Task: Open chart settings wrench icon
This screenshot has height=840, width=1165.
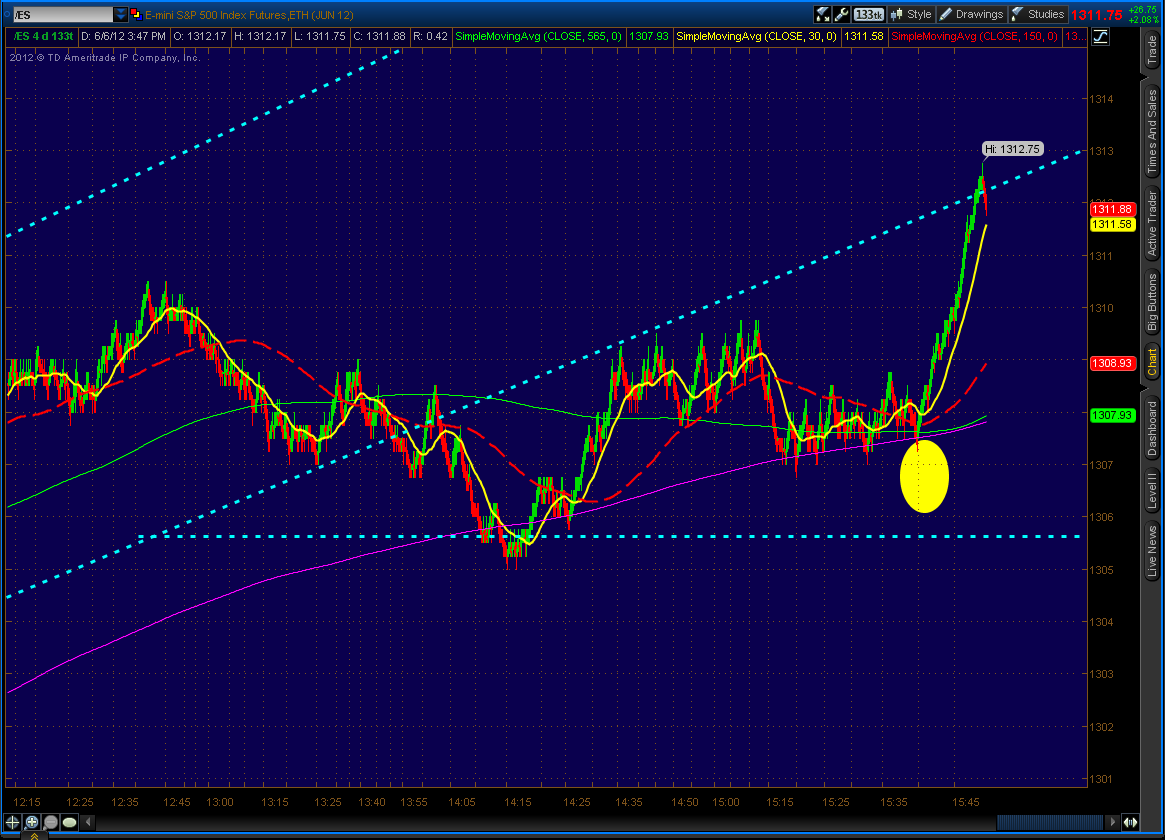Action: [x=841, y=14]
